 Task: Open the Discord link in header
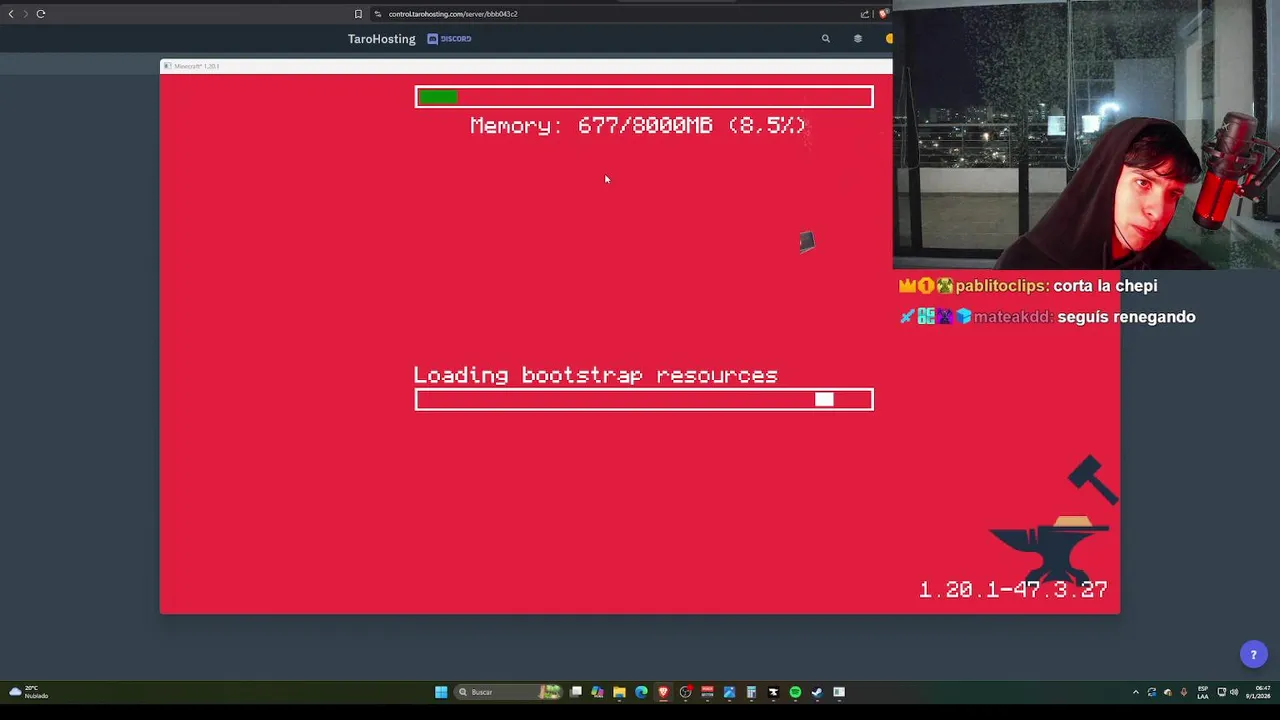pyautogui.click(x=449, y=39)
